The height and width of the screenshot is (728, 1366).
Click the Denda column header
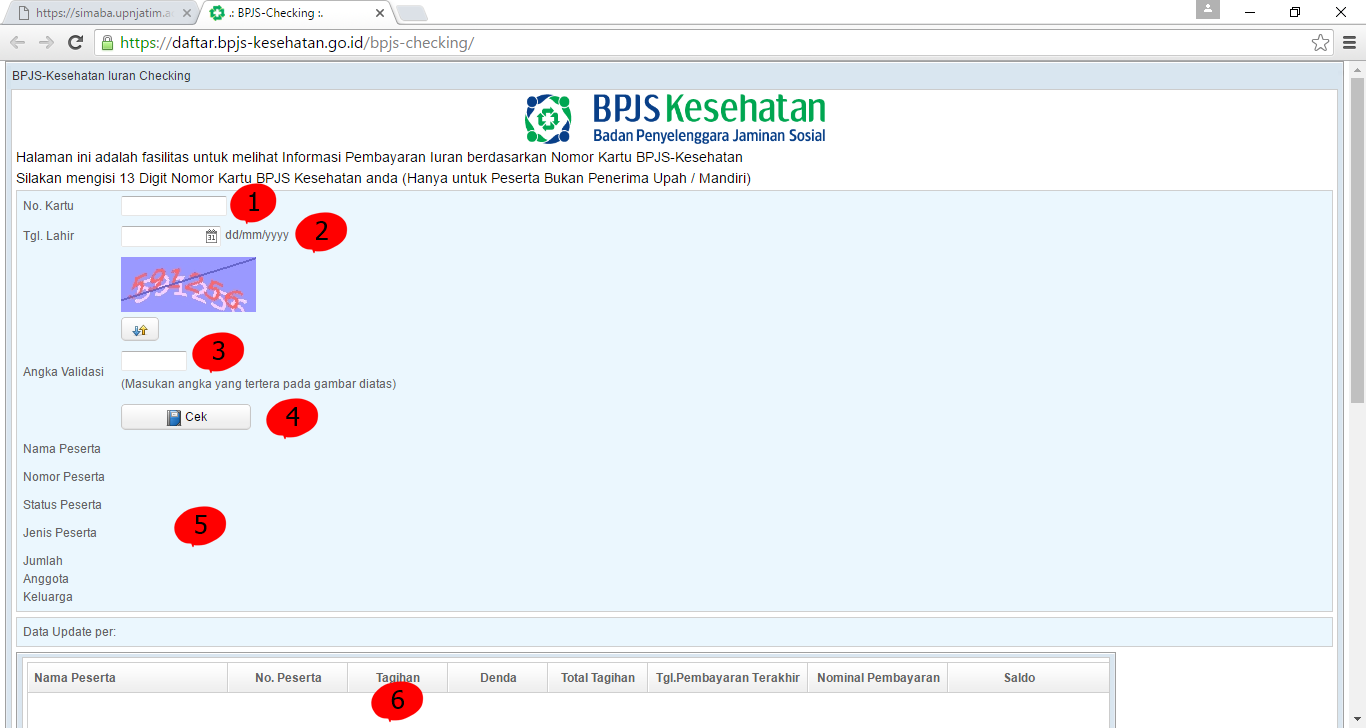(498, 678)
